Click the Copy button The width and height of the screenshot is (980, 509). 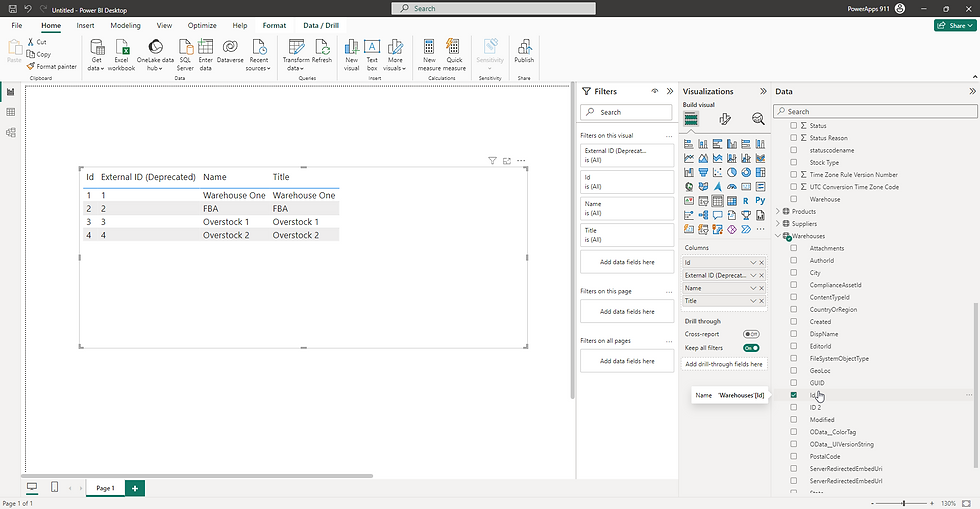tap(39, 54)
